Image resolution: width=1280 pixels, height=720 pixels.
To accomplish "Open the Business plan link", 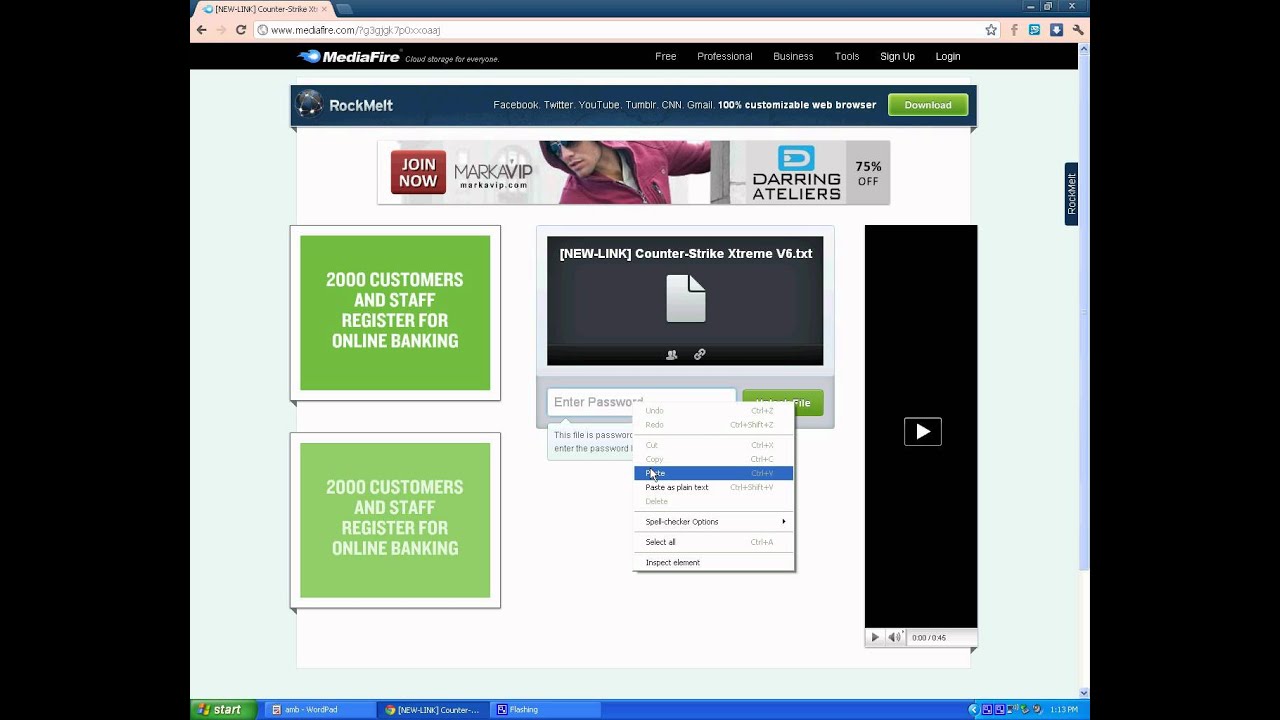I will click(x=793, y=57).
